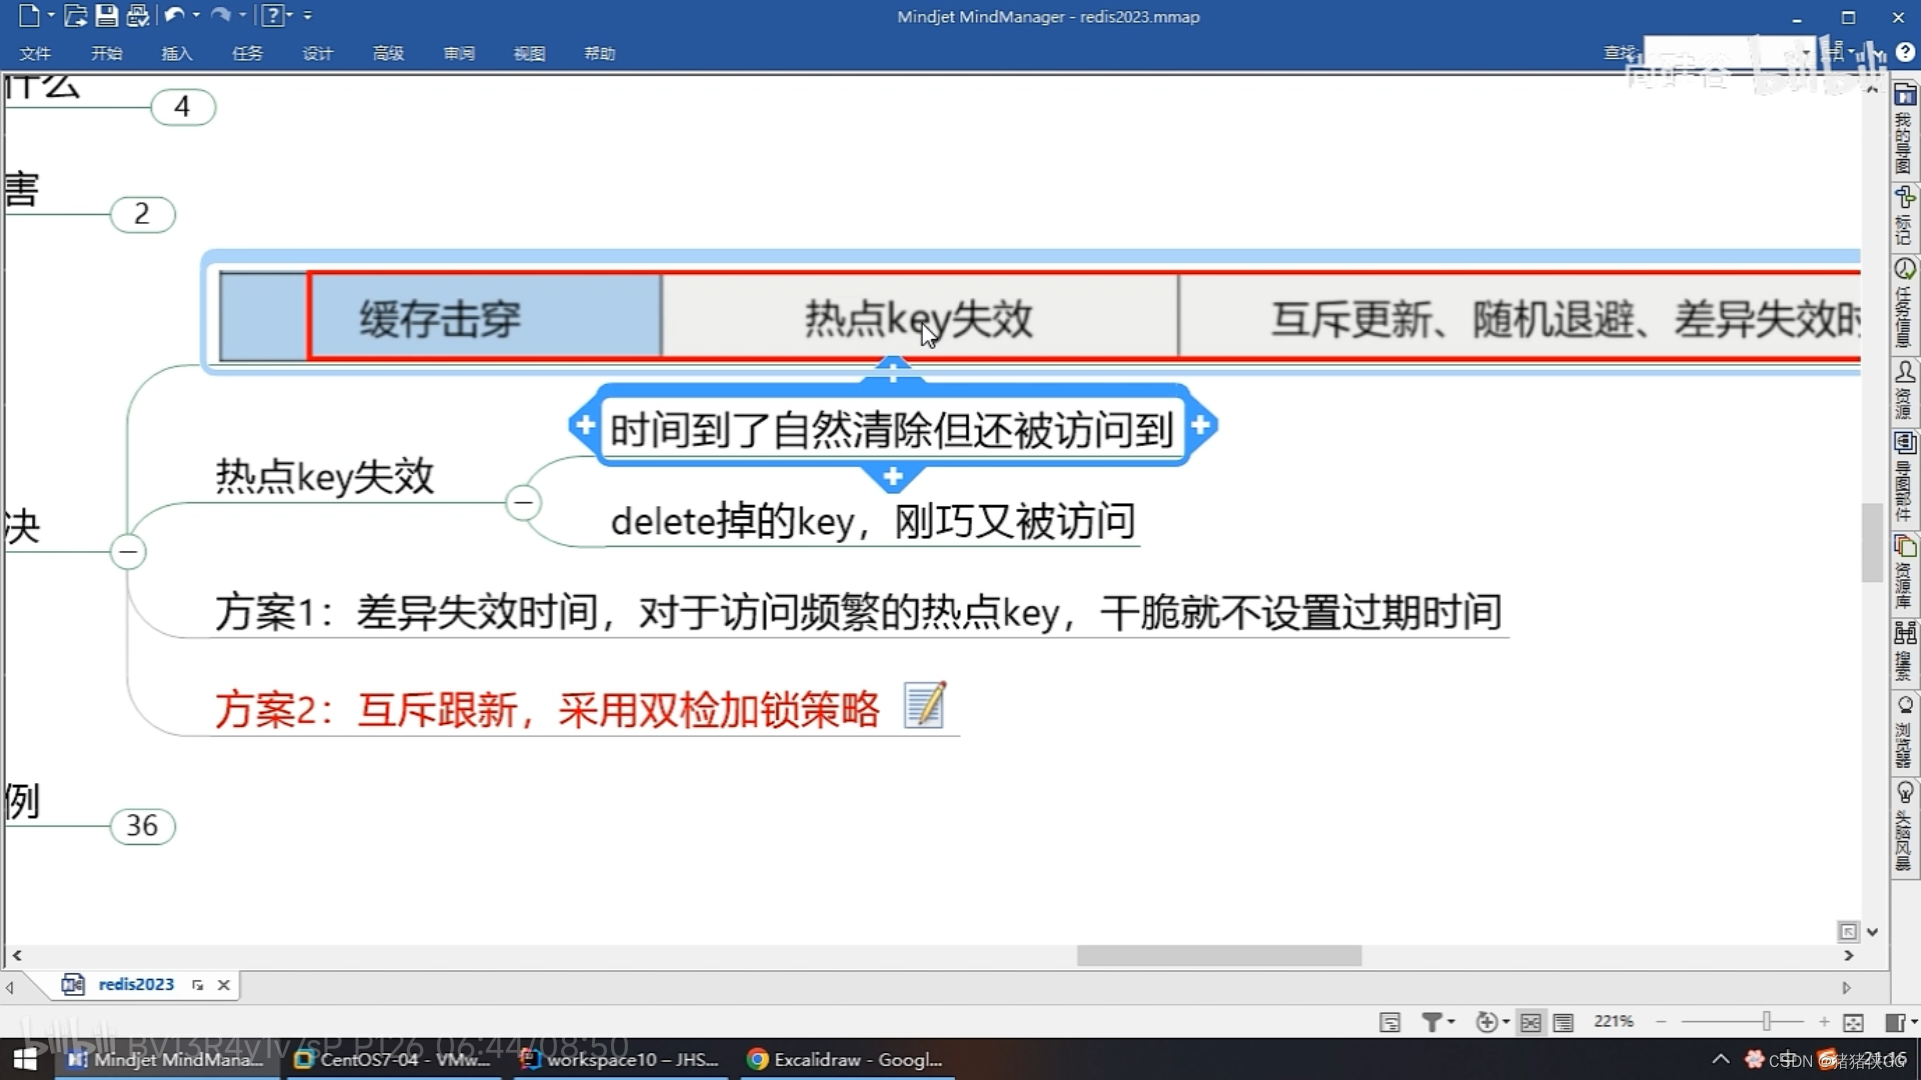Switch to the 高级 ribbon tab
The image size is (1921, 1080).
click(x=388, y=53)
